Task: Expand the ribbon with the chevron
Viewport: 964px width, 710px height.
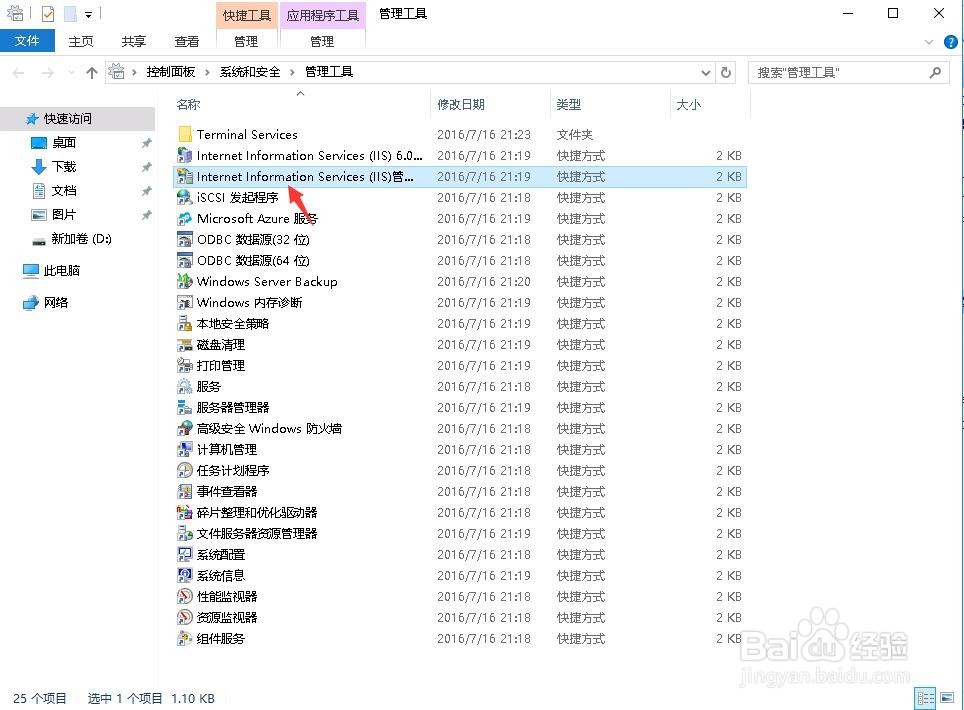Action: click(928, 42)
